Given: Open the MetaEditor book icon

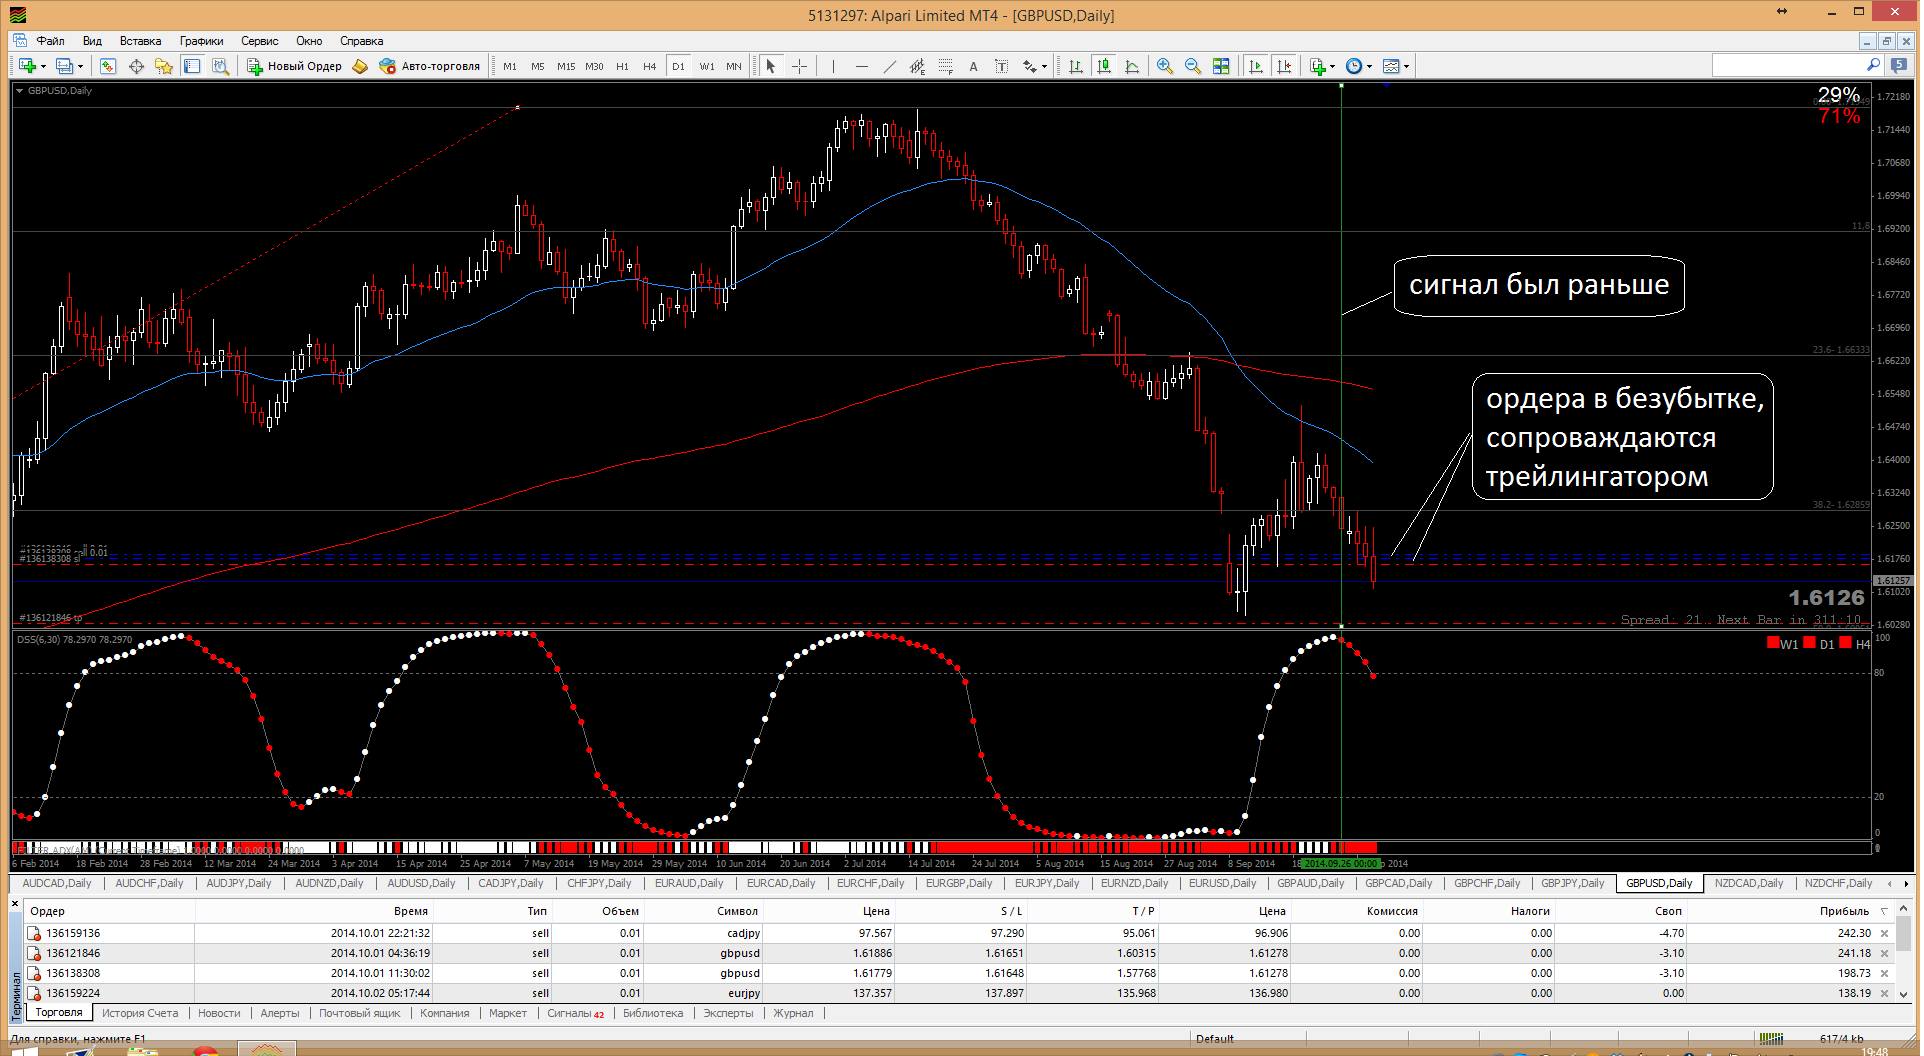Looking at the screenshot, I should tap(360, 66).
